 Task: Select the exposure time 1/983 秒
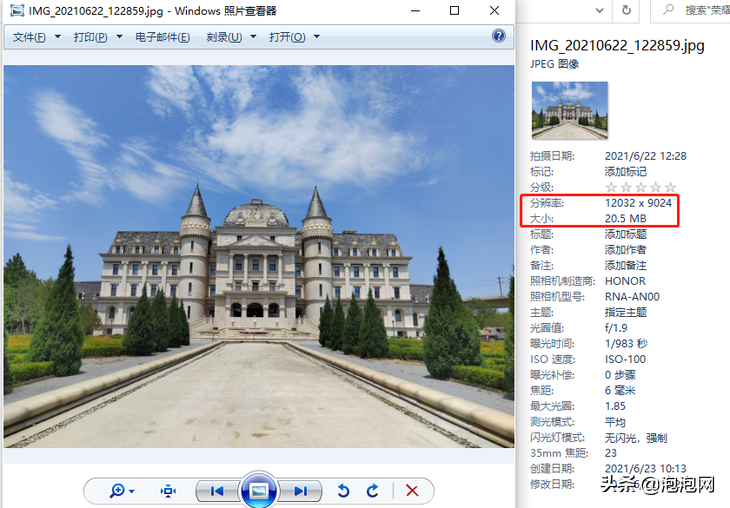tap(626, 344)
